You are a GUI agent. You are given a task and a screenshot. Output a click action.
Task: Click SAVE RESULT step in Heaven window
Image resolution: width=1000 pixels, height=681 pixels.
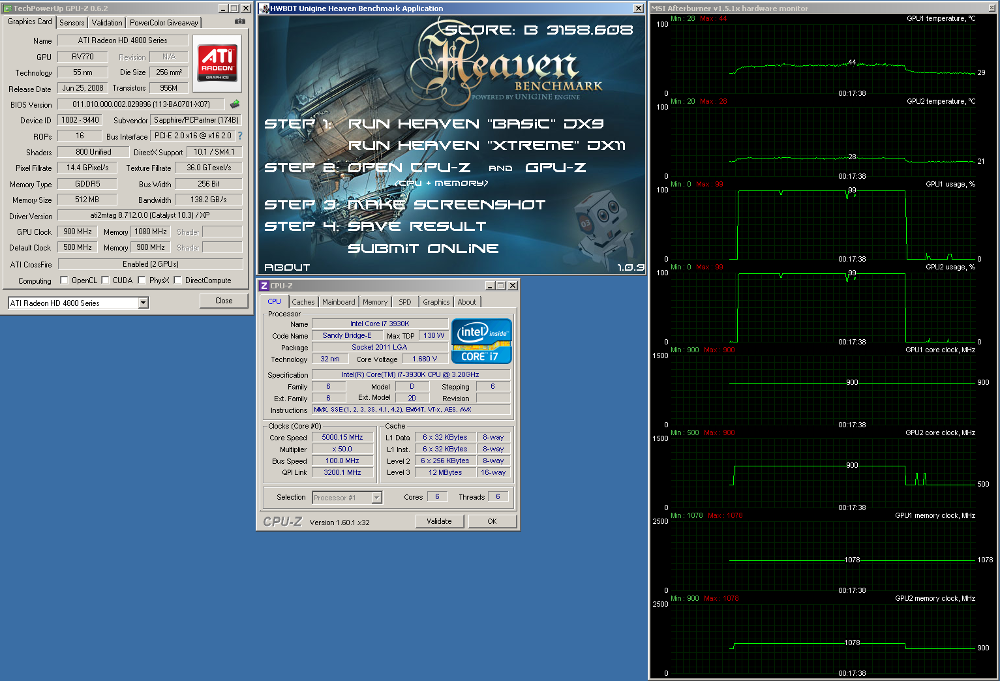point(417,226)
